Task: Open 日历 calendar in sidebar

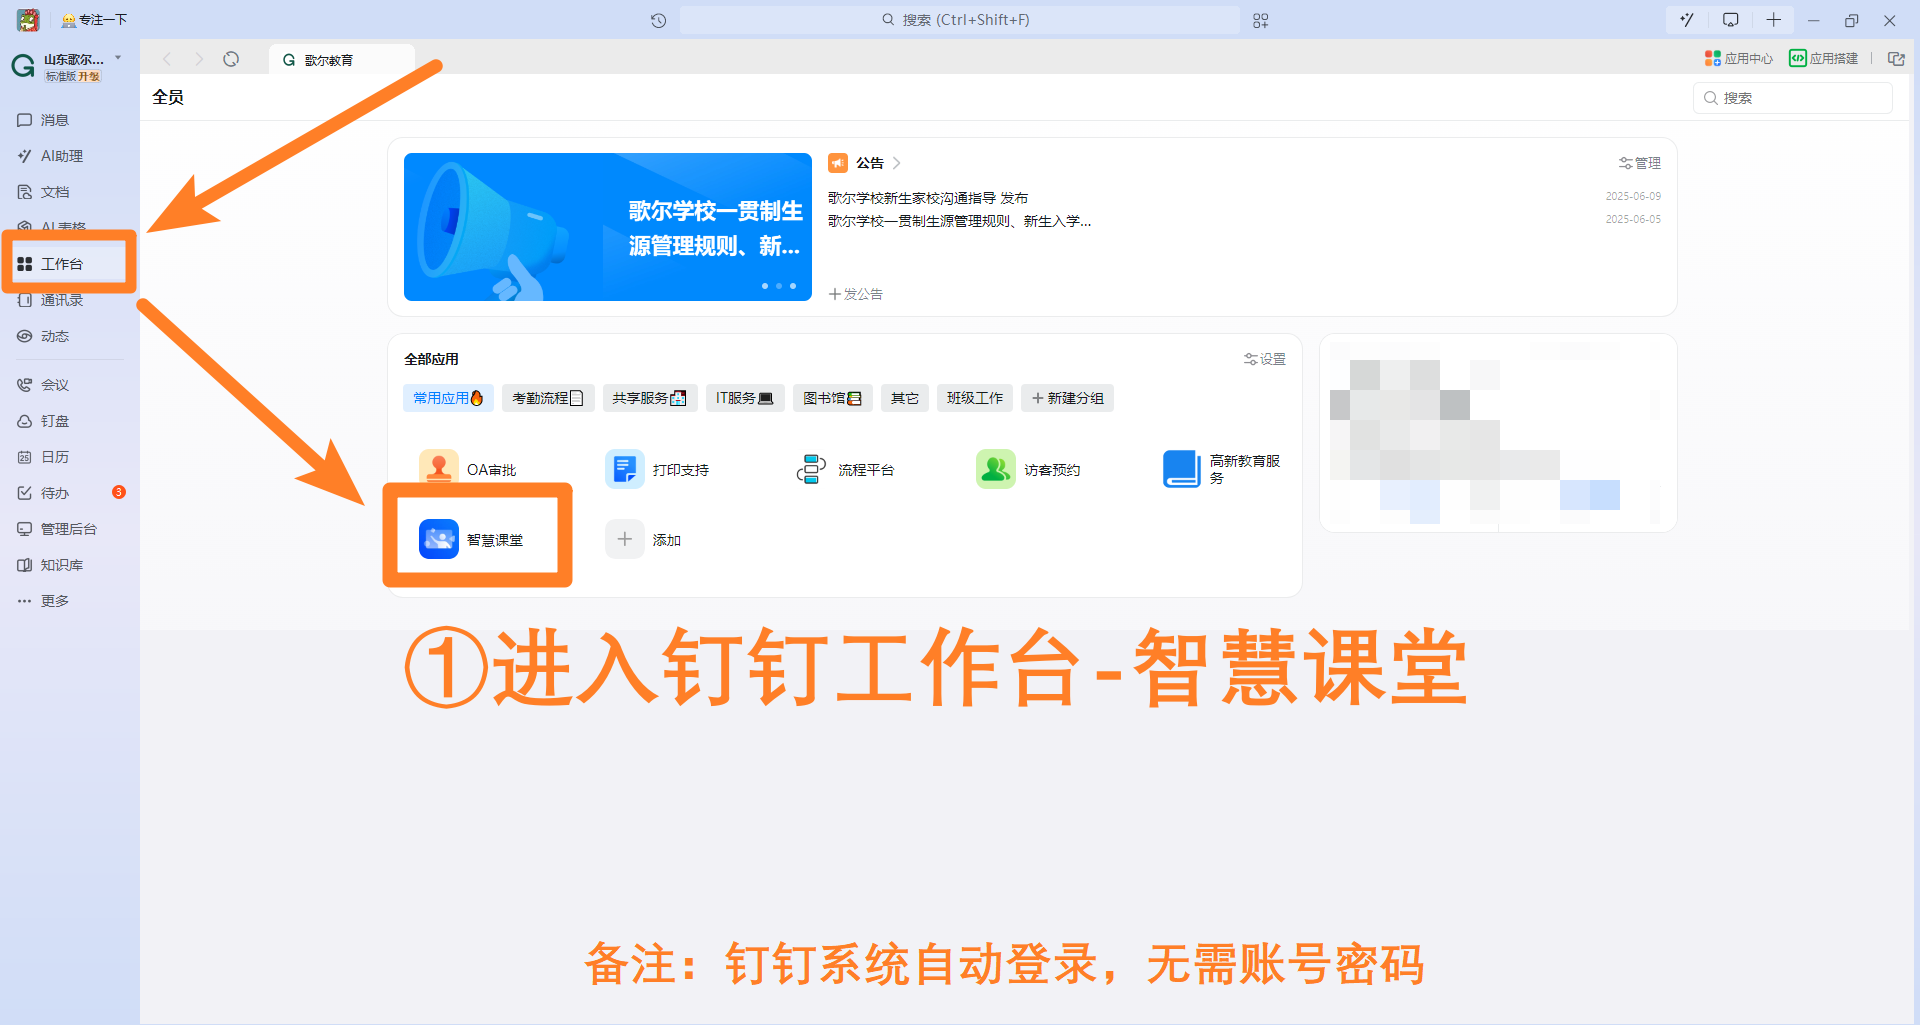Action: click(56, 457)
